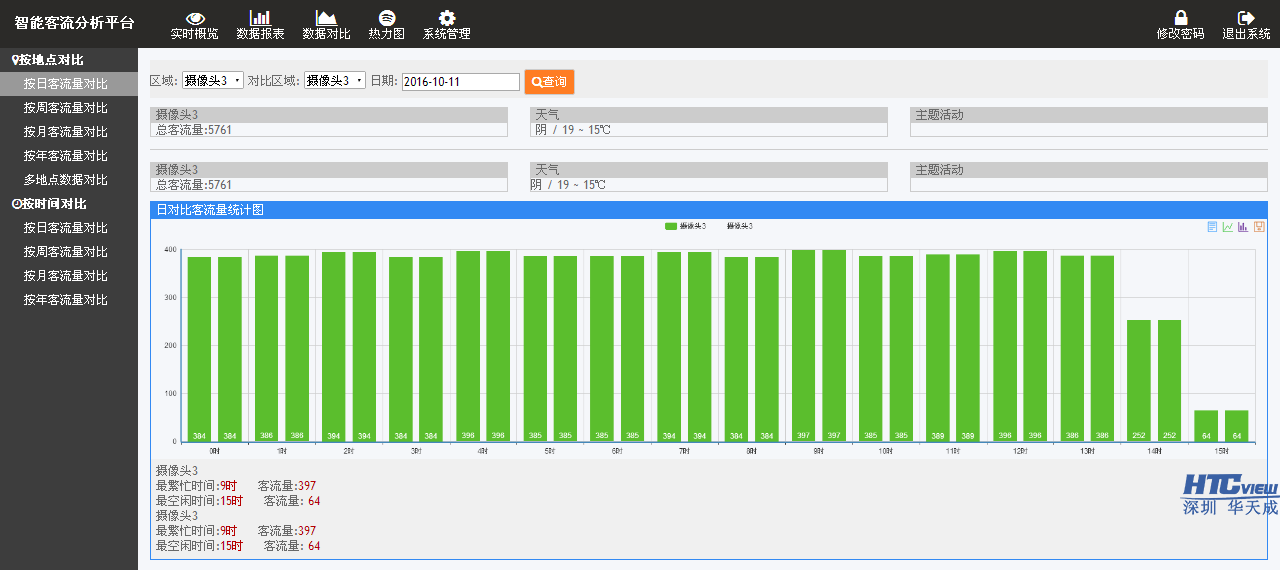The height and width of the screenshot is (570, 1280).
Task: Toggle green 摄像头3 legend series
Action: tap(686, 227)
